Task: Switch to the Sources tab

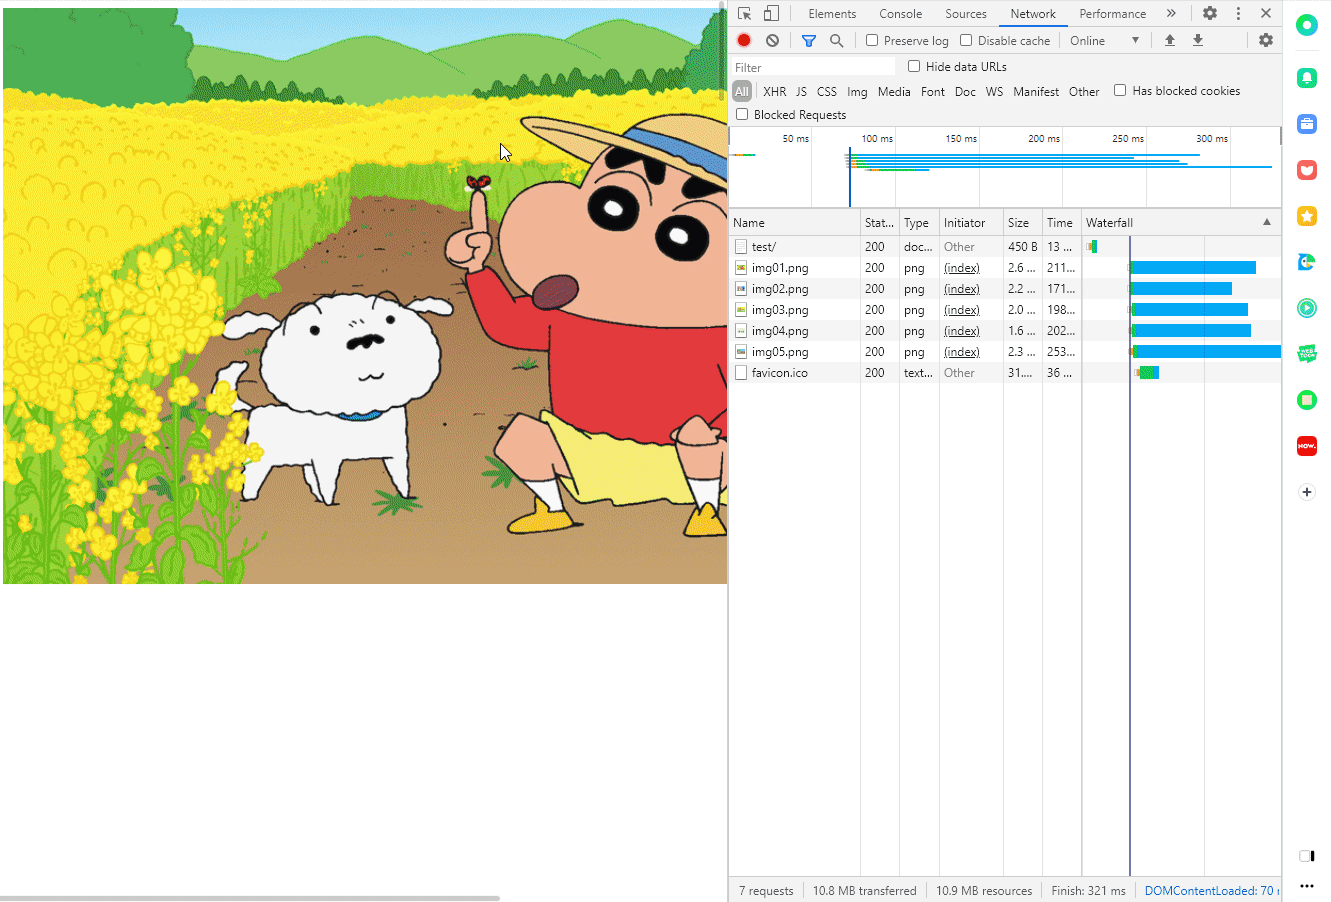Action: point(966,14)
